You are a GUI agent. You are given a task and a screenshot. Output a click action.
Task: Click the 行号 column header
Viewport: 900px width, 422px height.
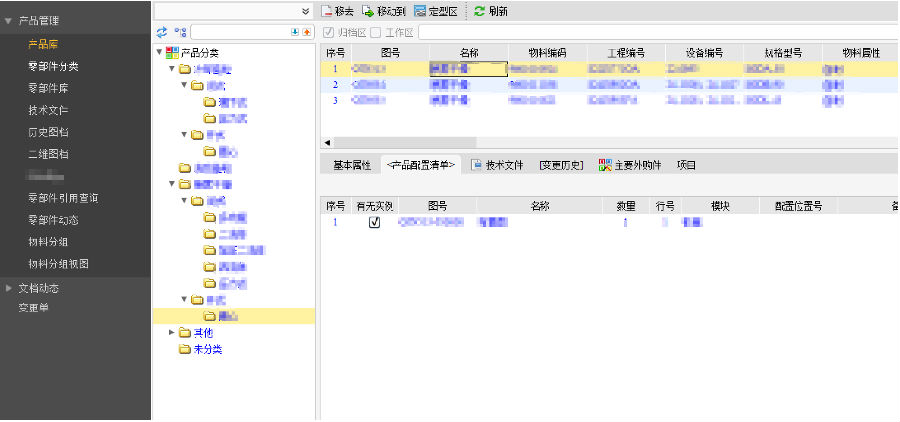point(665,207)
